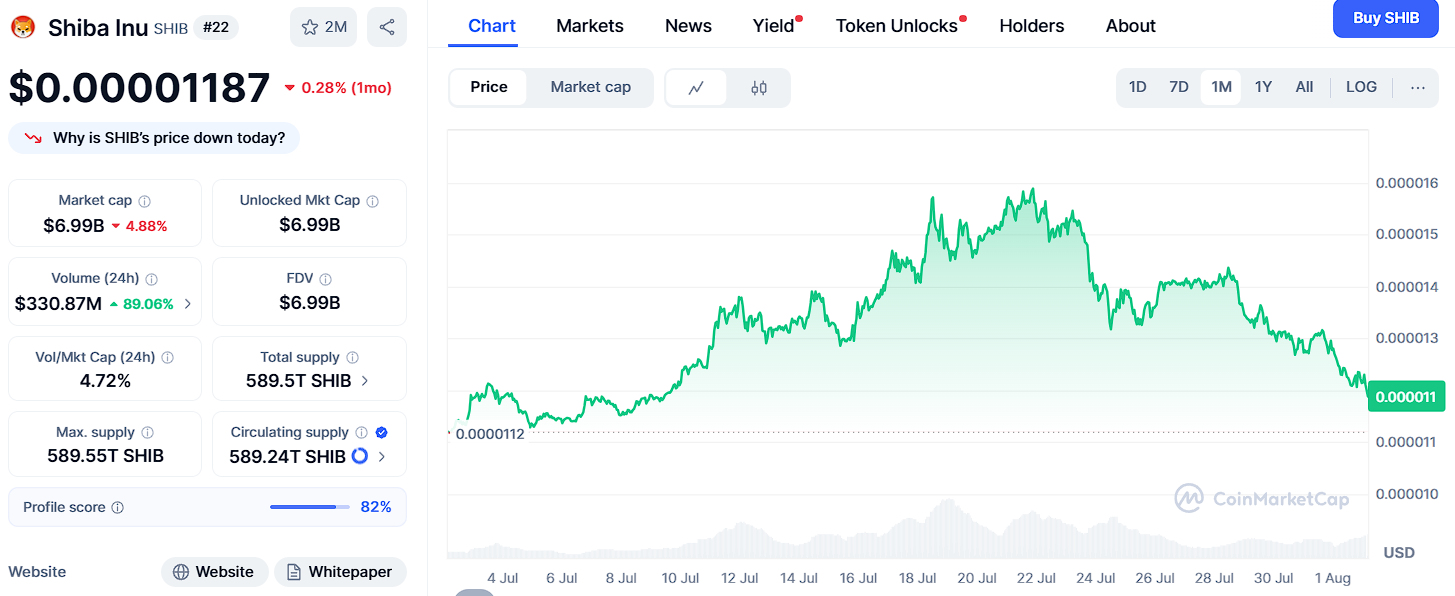This screenshot has width=1455, height=596.
Task: Click the 589.55T SHIB max supply
Action: 105,456
